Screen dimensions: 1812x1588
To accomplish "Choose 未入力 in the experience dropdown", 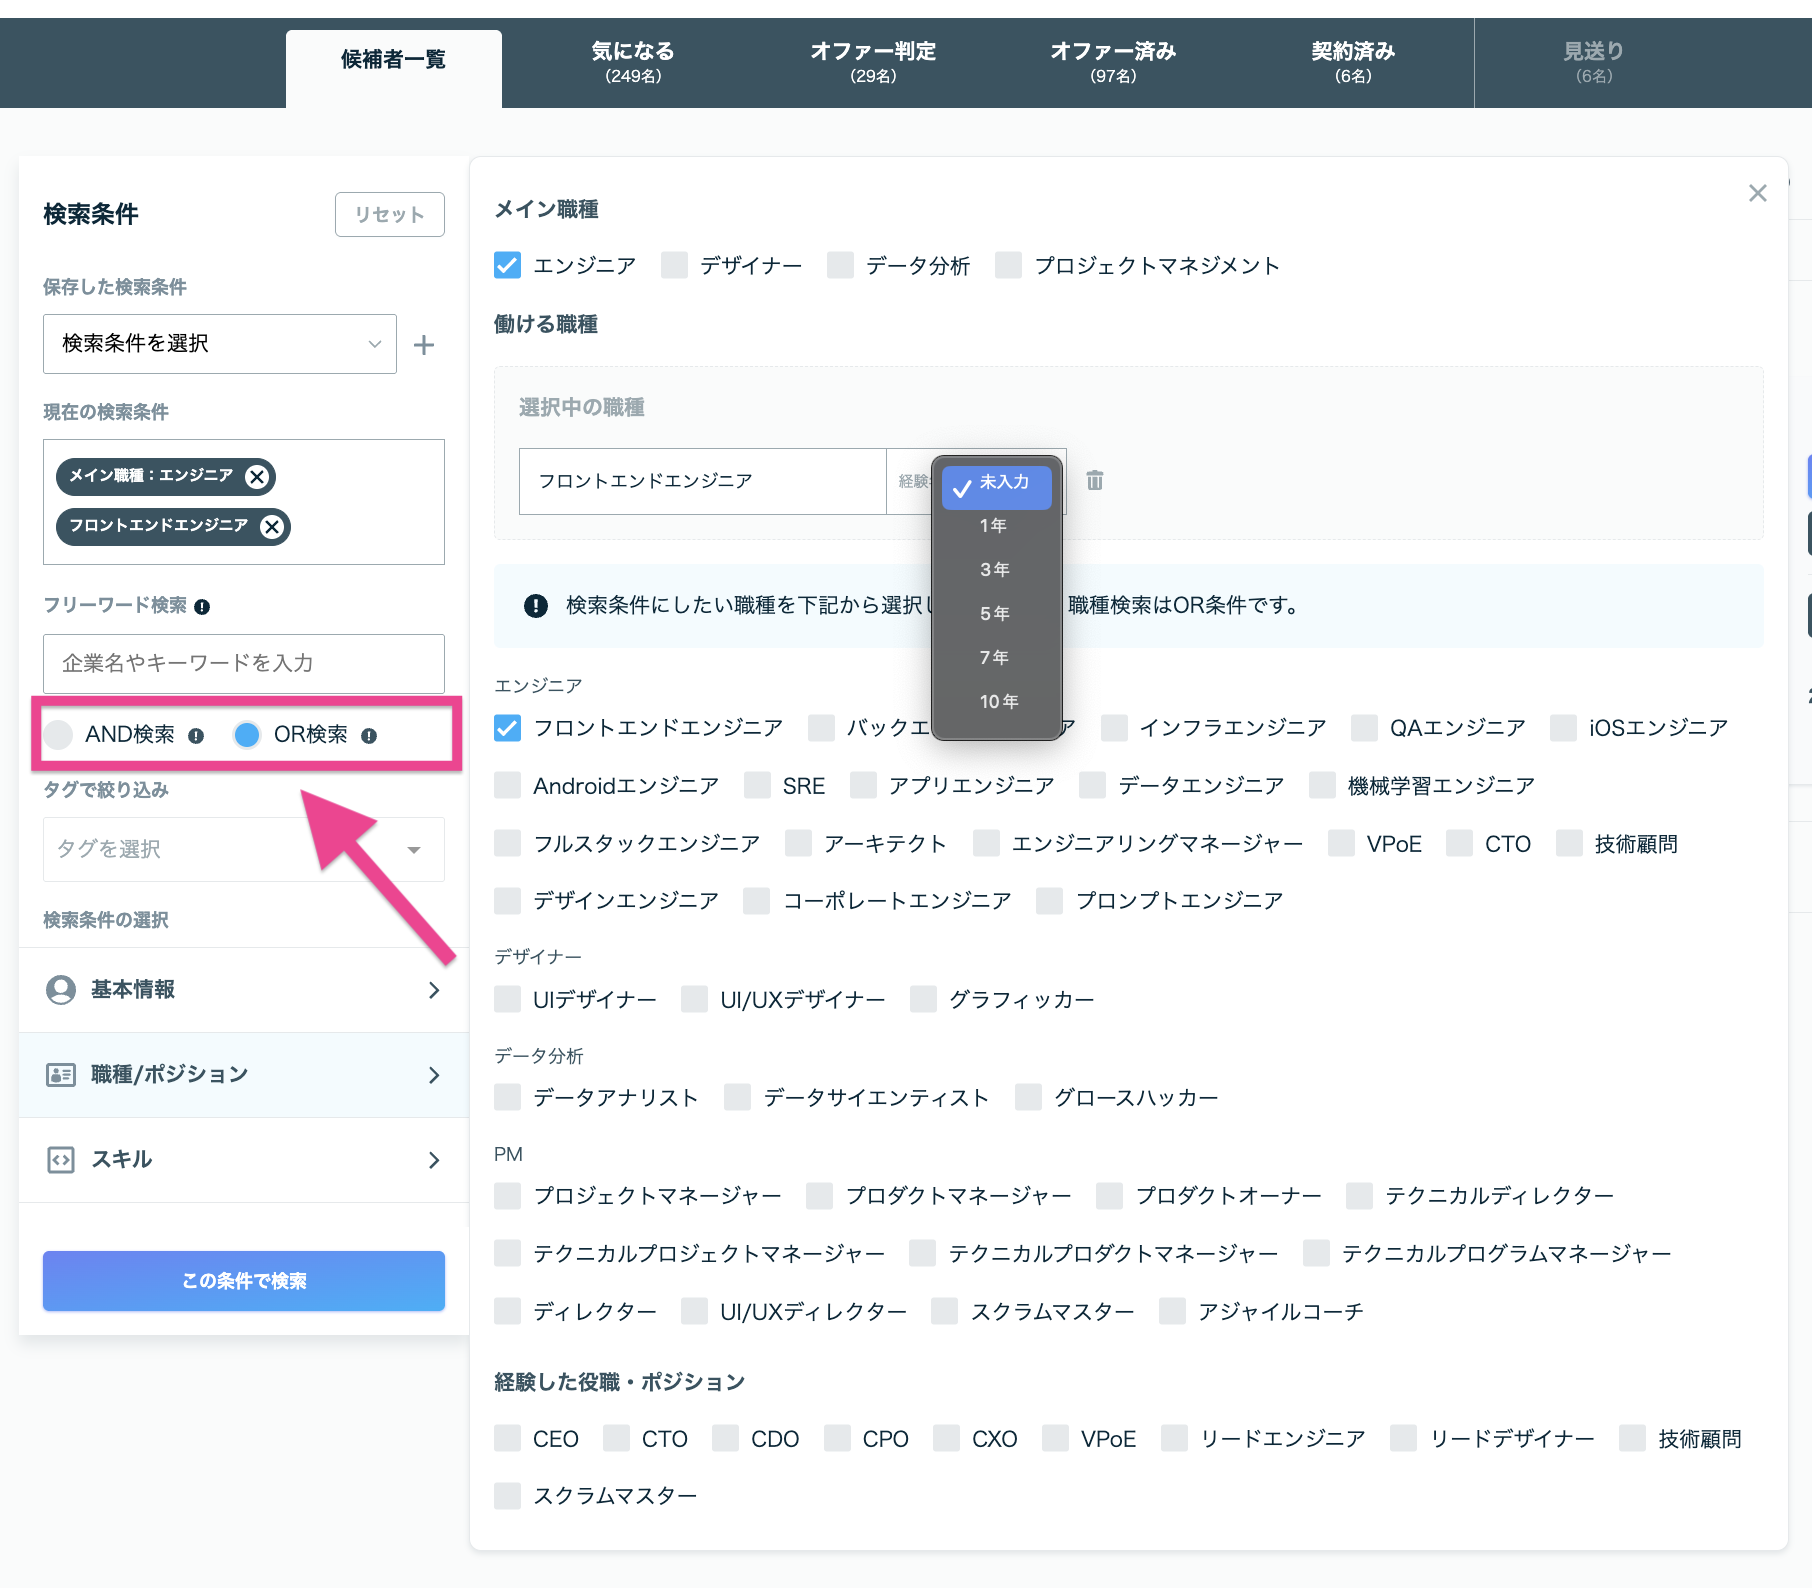I will (996, 487).
